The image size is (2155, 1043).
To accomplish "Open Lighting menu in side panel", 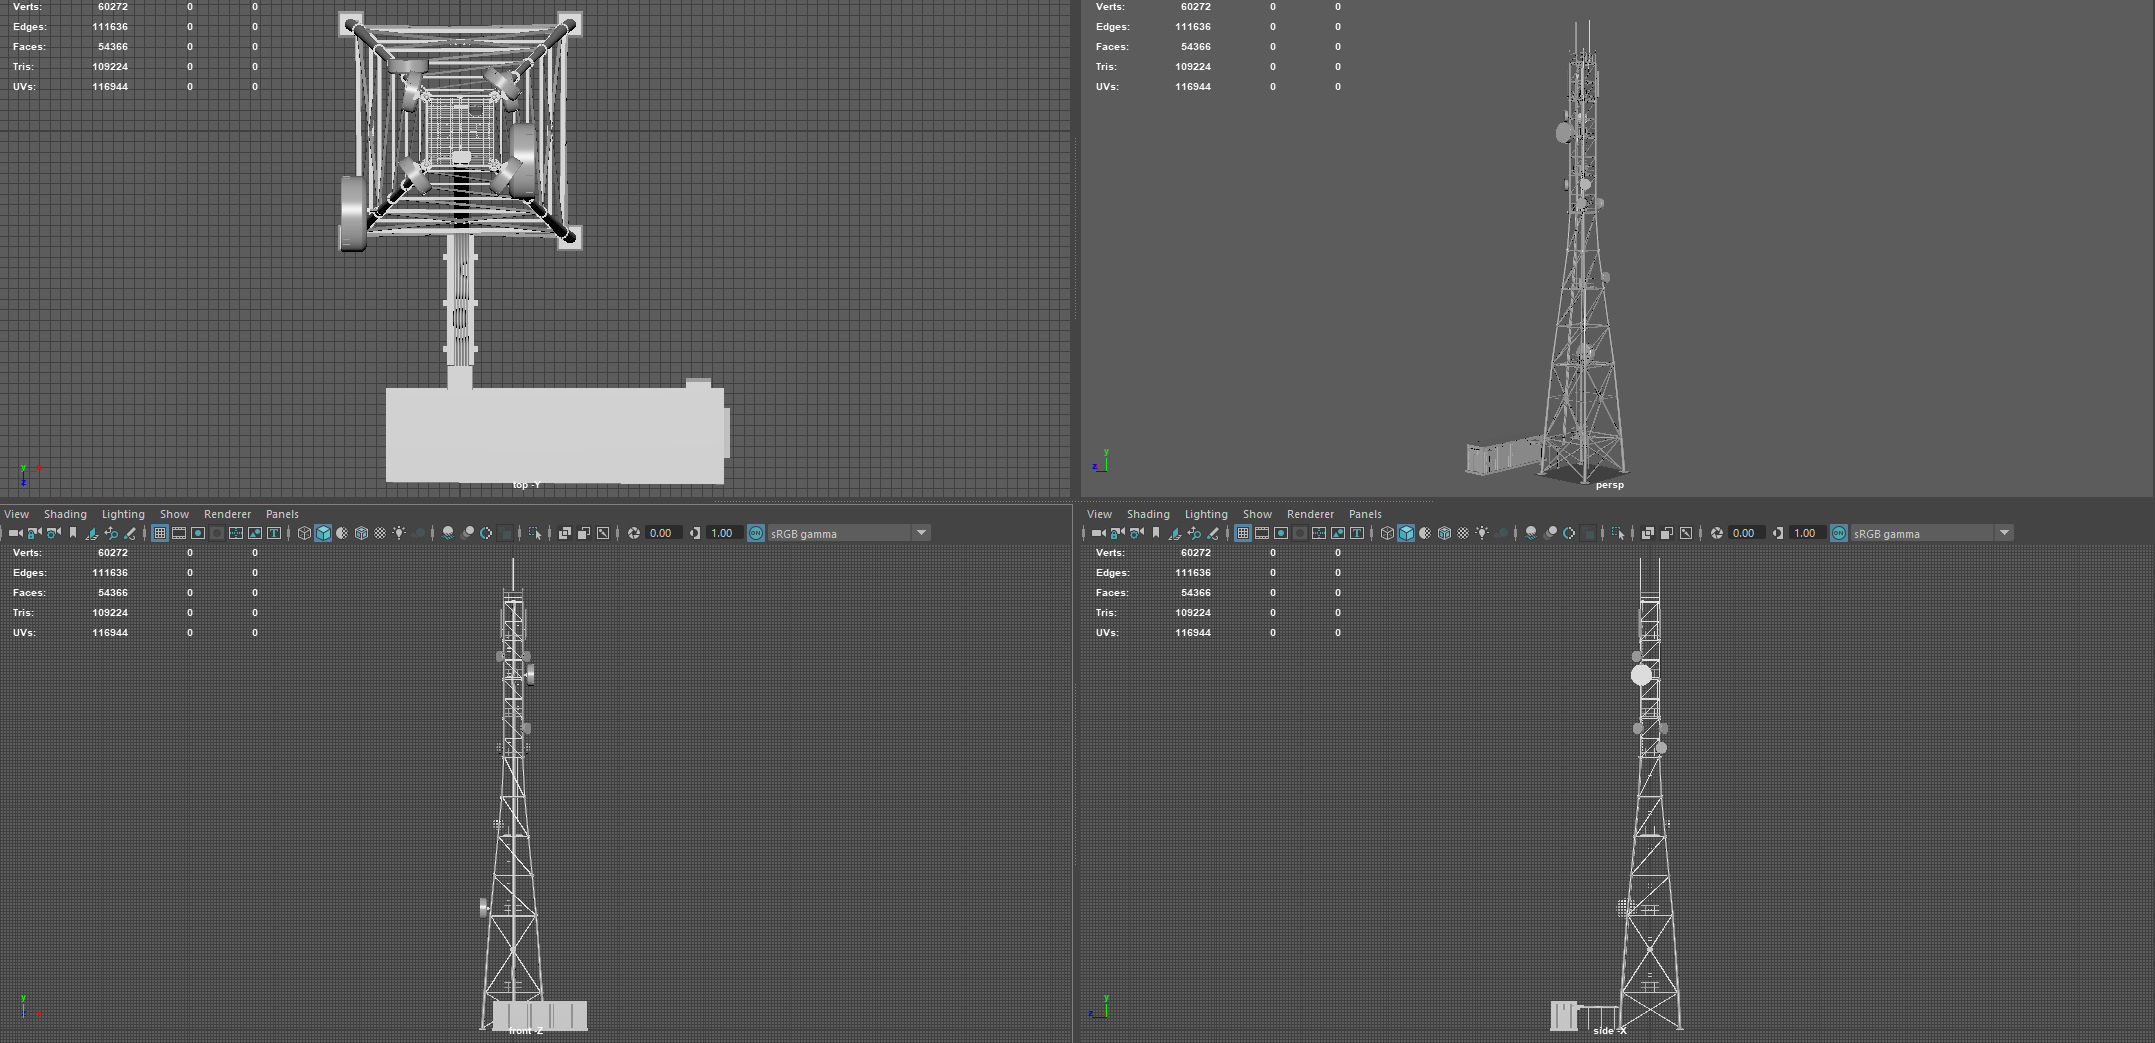I will (x=1206, y=514).
